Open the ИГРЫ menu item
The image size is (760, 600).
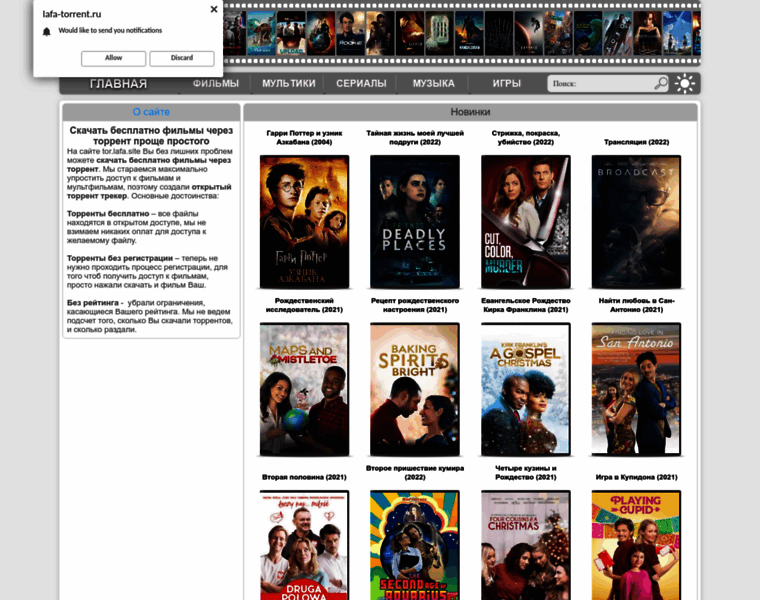507,83
